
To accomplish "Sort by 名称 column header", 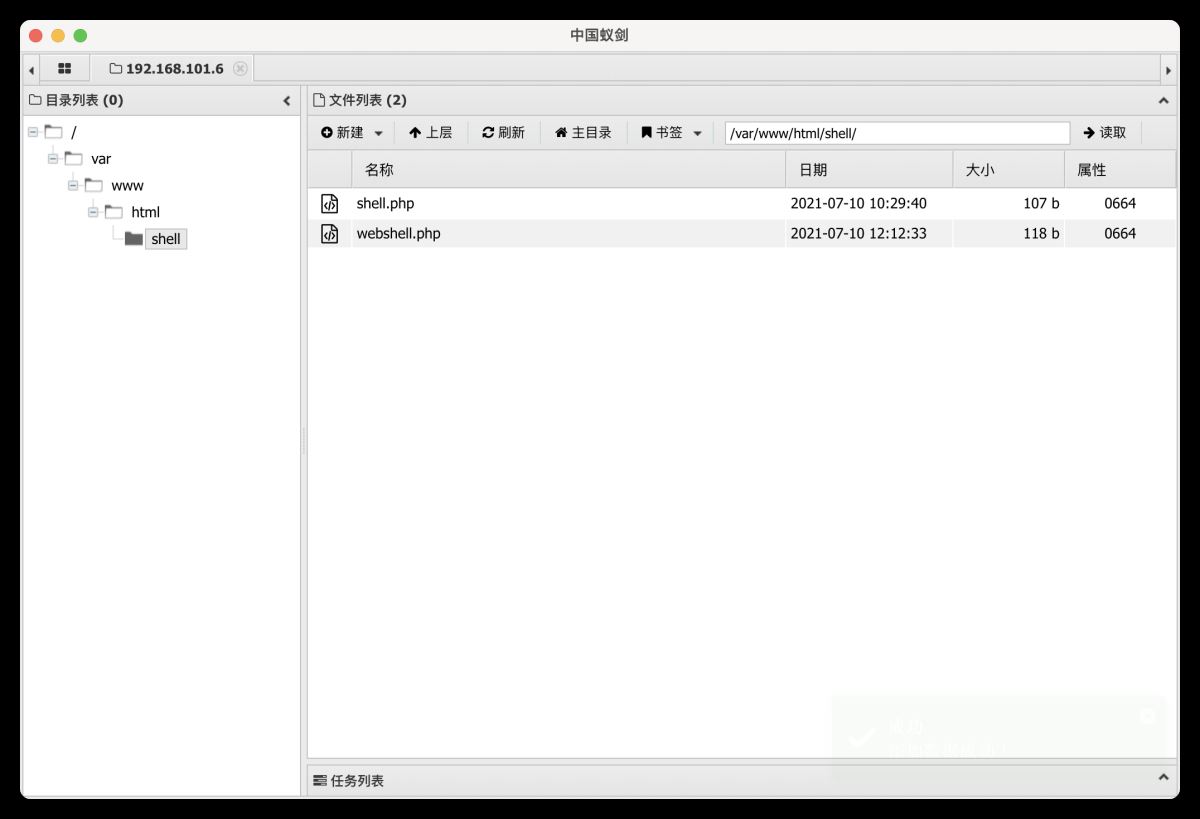I will (568, 170).
